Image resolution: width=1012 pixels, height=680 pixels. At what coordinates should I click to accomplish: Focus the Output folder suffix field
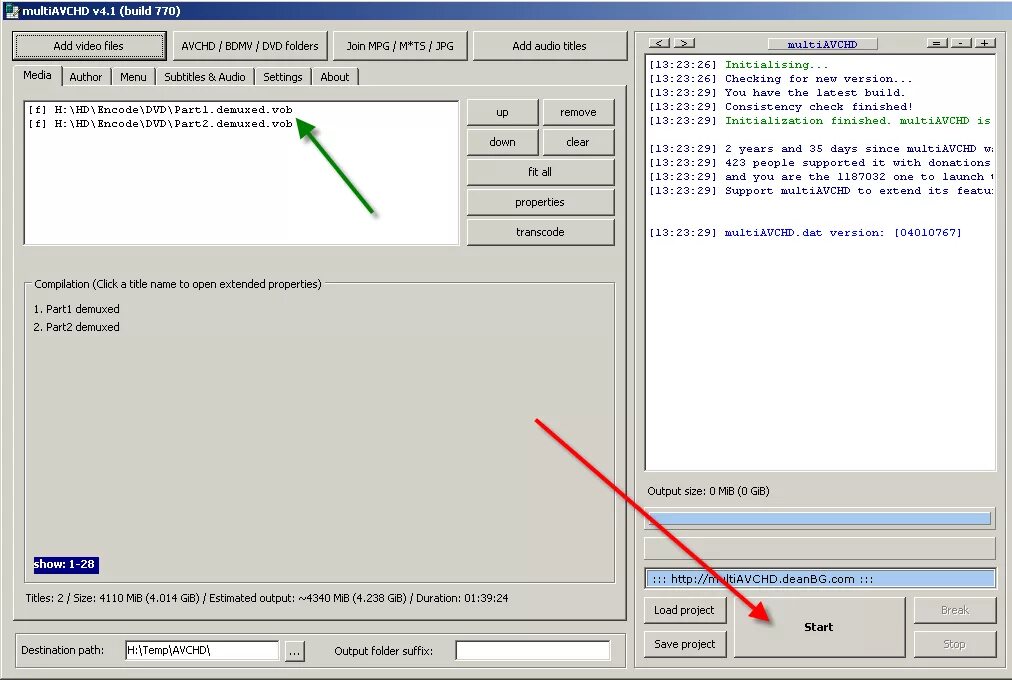point(532,650)
